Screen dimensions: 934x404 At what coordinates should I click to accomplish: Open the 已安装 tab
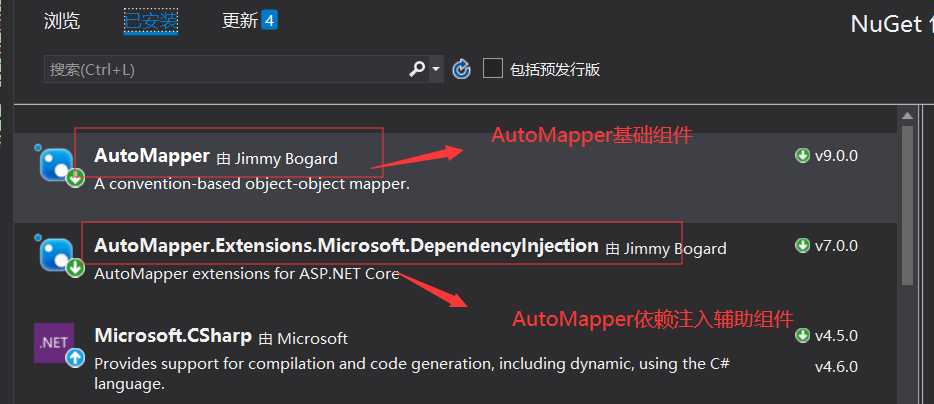151,22
